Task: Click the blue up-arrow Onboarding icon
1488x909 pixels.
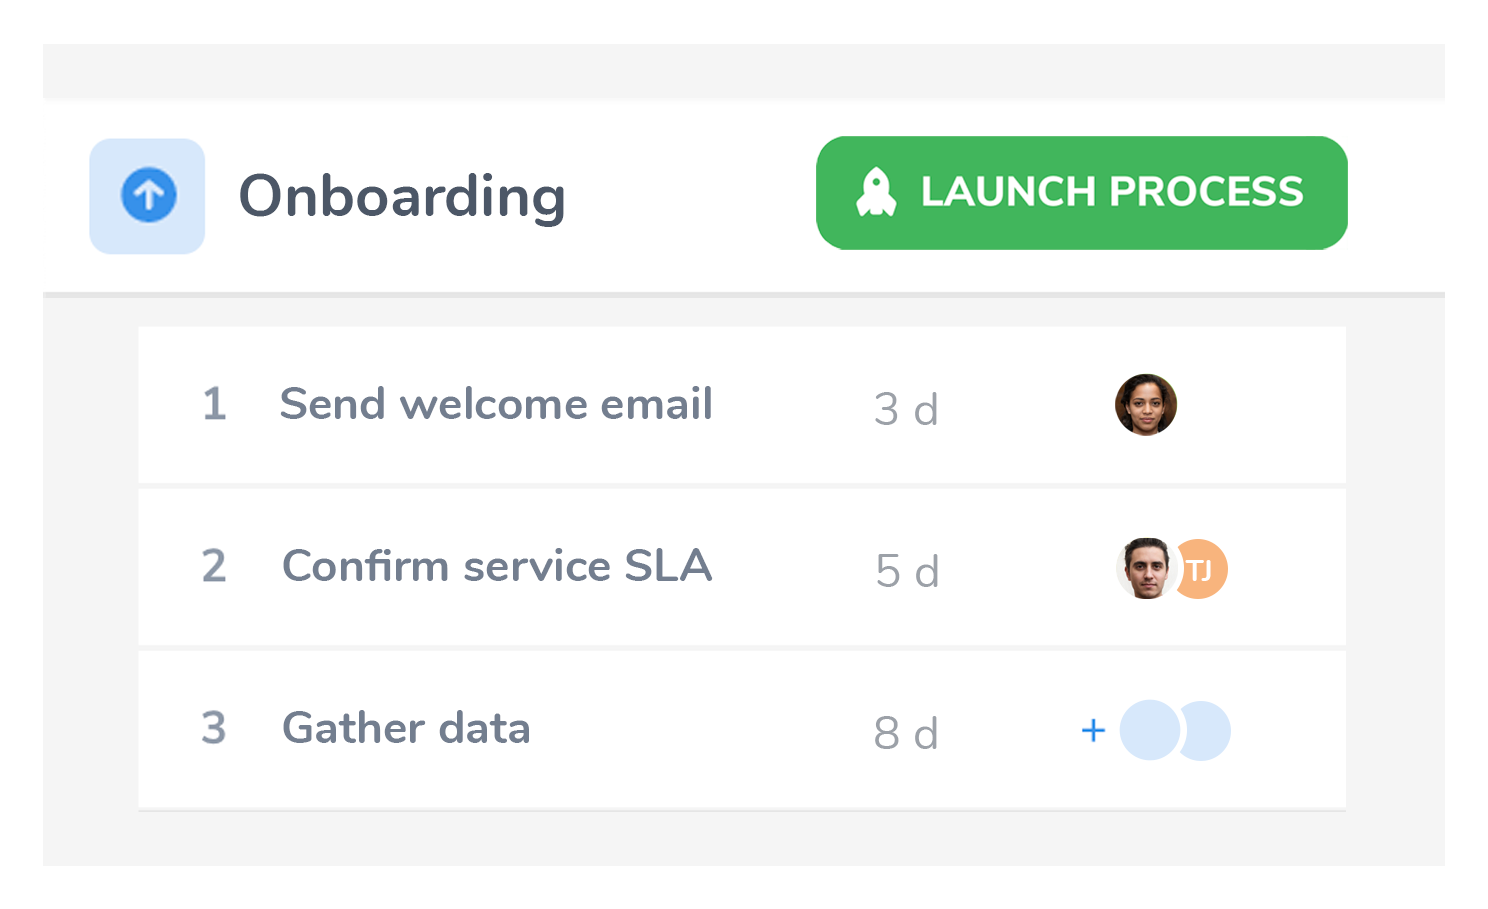Action: [x=149, y=195]
